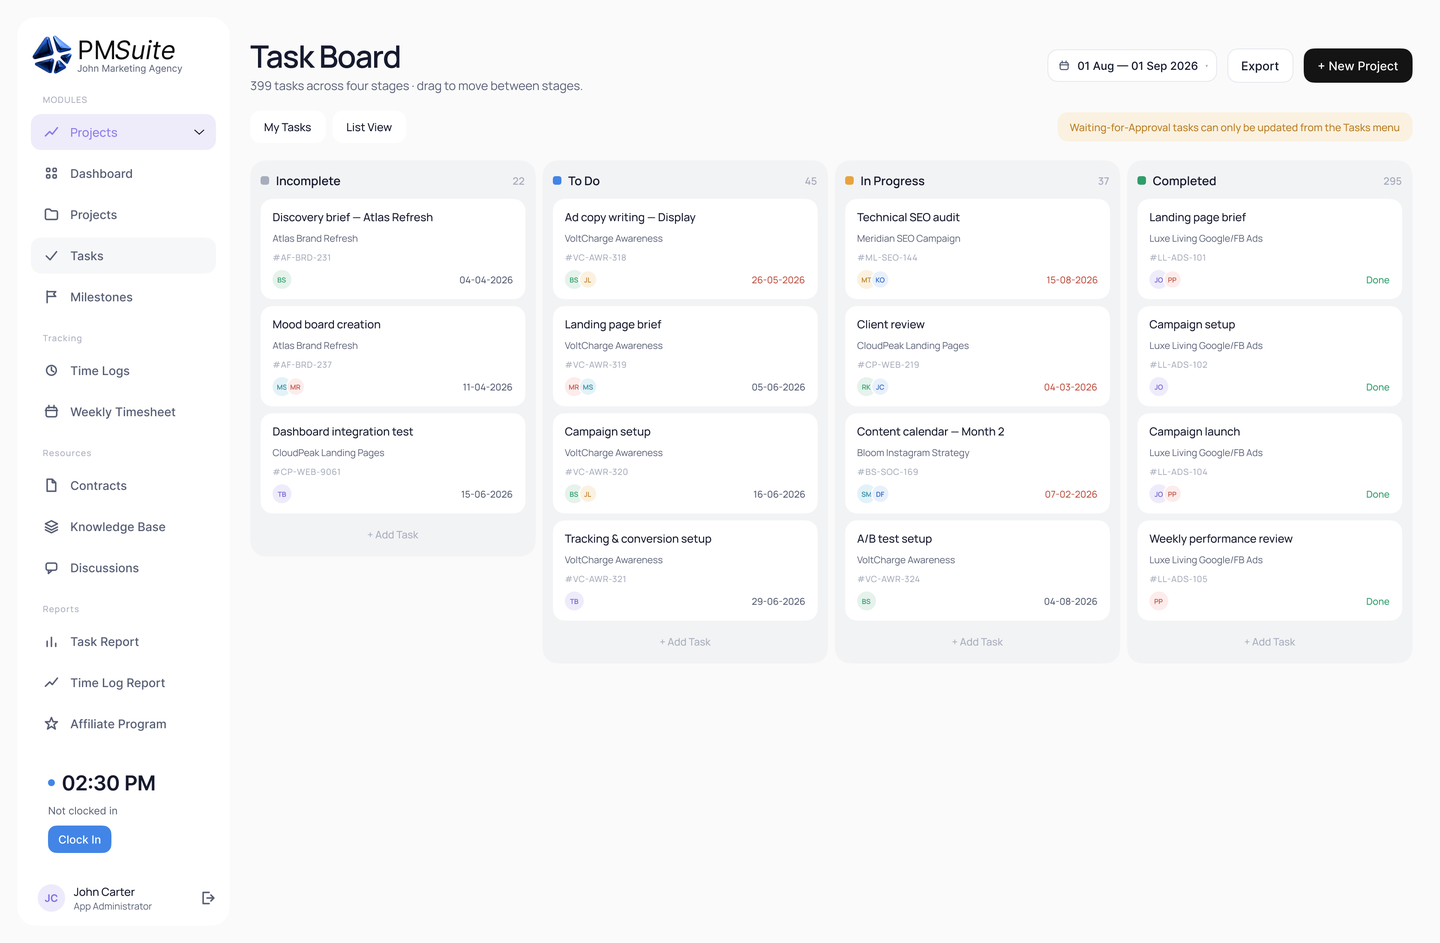The width and height of the screenshot is (1440, 943).
Task: Add Task in the Completed column
Action: point(1269,642)
